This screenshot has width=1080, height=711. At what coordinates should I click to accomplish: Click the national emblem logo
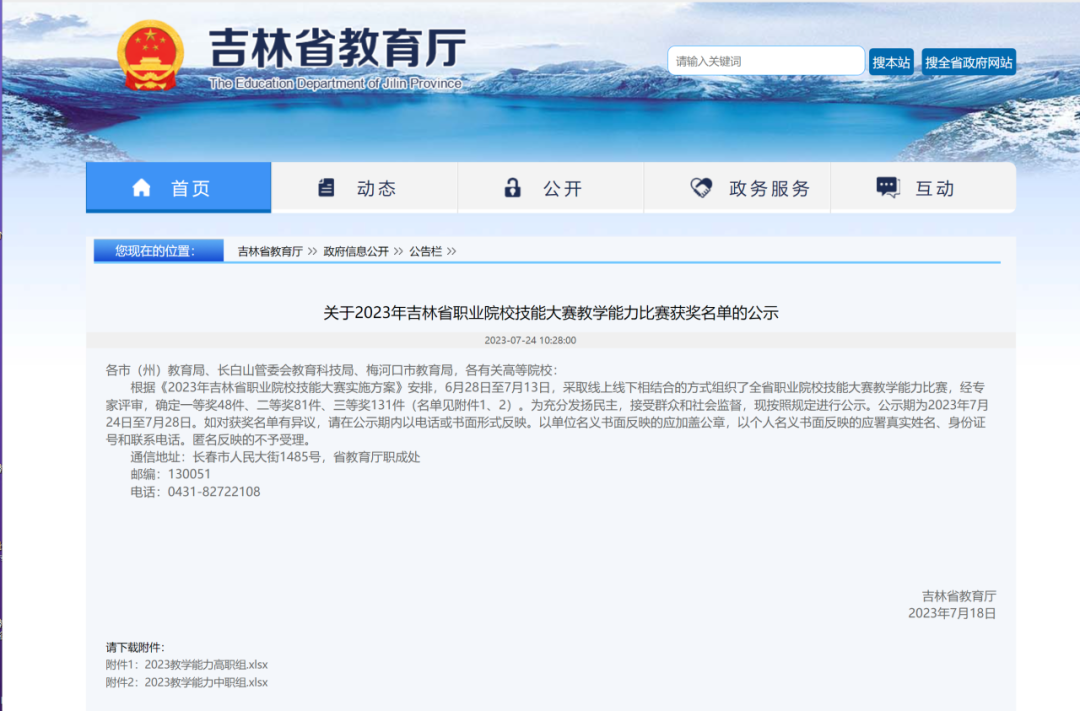150,55
